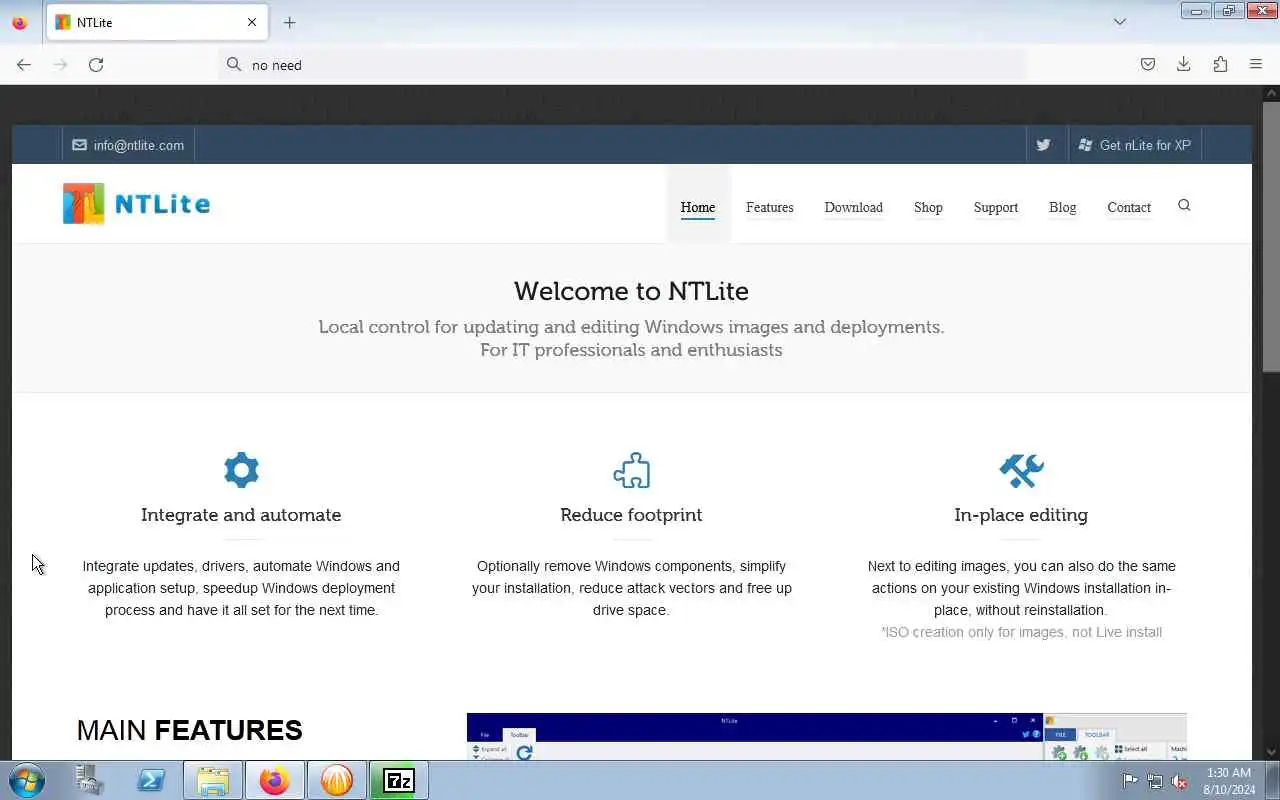
Task: Click the NTLite app screenshot thumbnail
Action: tap(826, 736)
